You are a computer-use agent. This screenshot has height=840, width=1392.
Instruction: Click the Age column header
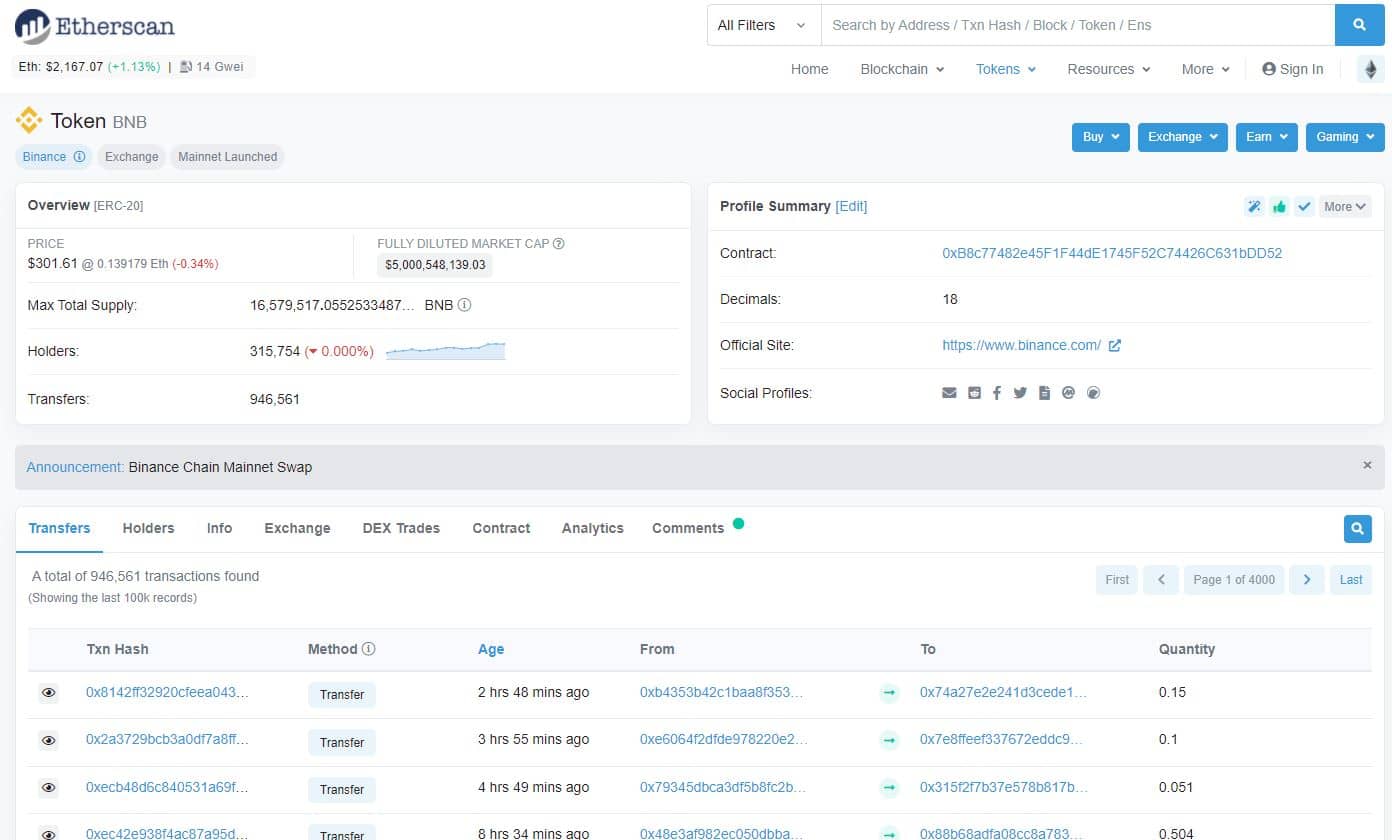click(491, 649)
